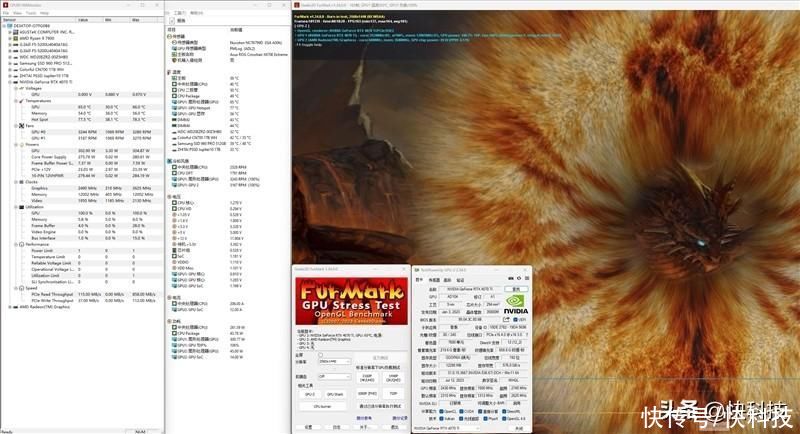The height and width of the screenshot is (434, 800).
Task: Click the 查找 lookup button in GPU-Z
Action: click(516, 289)
